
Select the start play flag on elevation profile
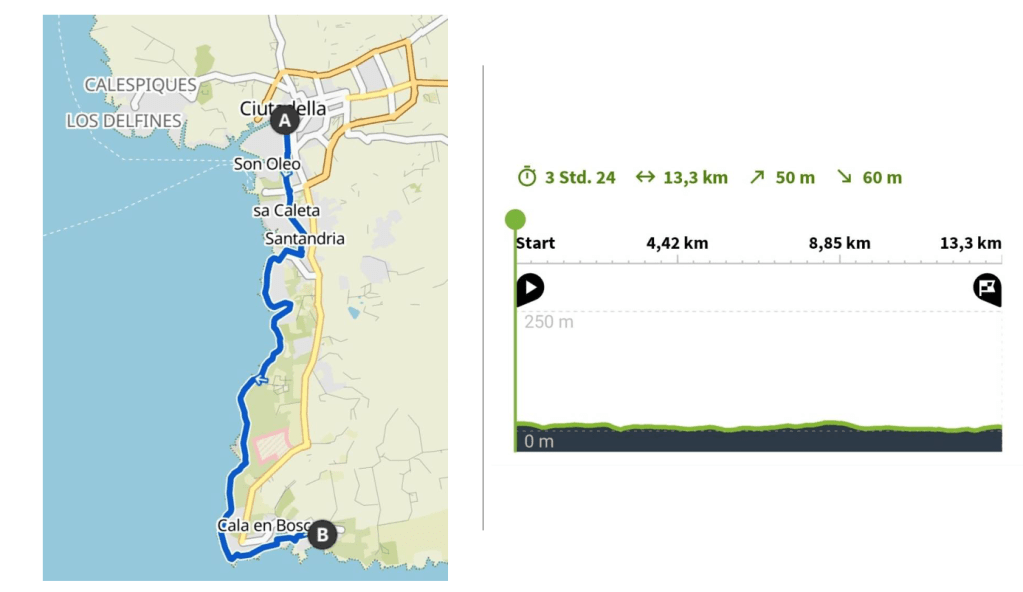[x=530, y=289]
